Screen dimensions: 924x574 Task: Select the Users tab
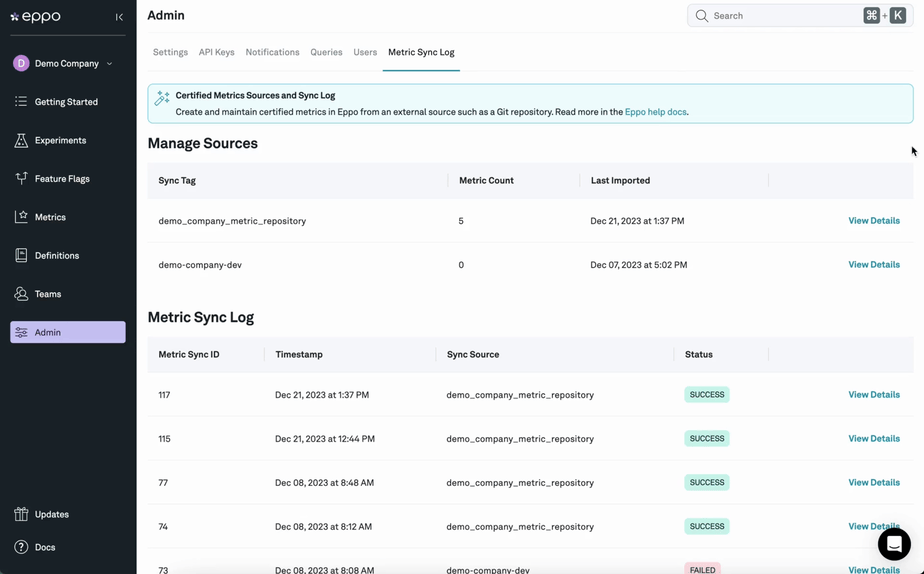click(365, 52)
